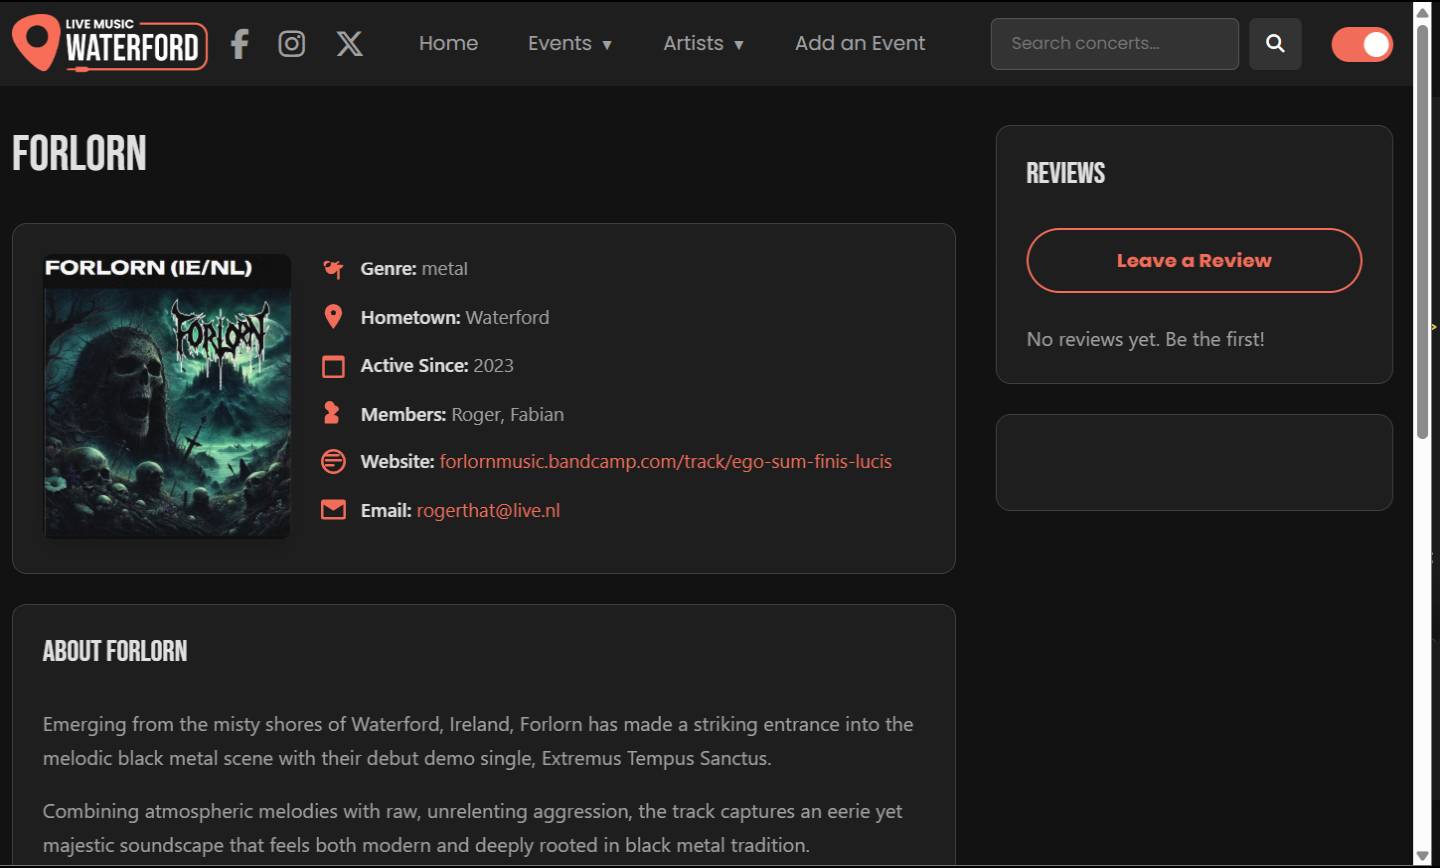Screen dimensions: 1440x868
Task: Click the Search concerts input field
Action: [1114, 44]
